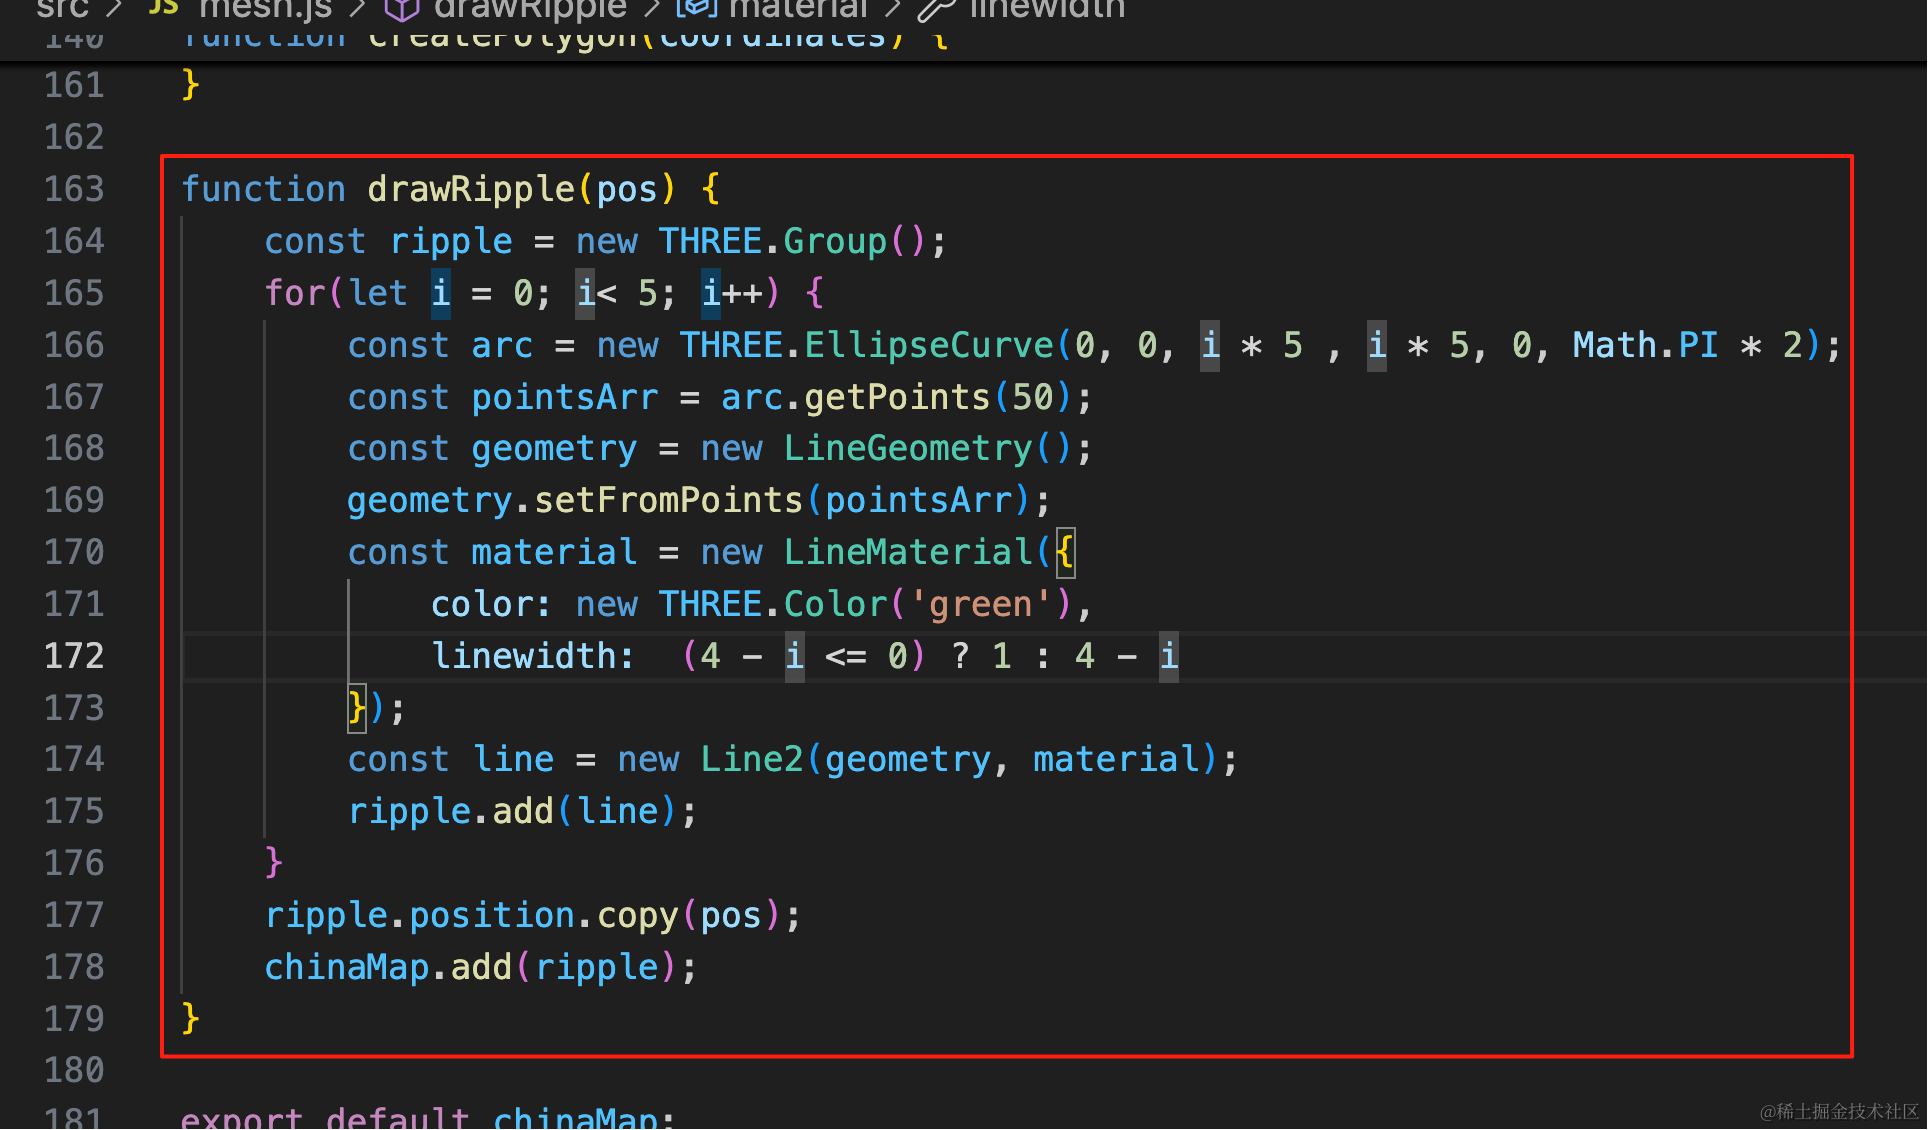The image size is (1928, 1130).
Task: Click the 'ripple' variable on line 164
Action: 451,241
